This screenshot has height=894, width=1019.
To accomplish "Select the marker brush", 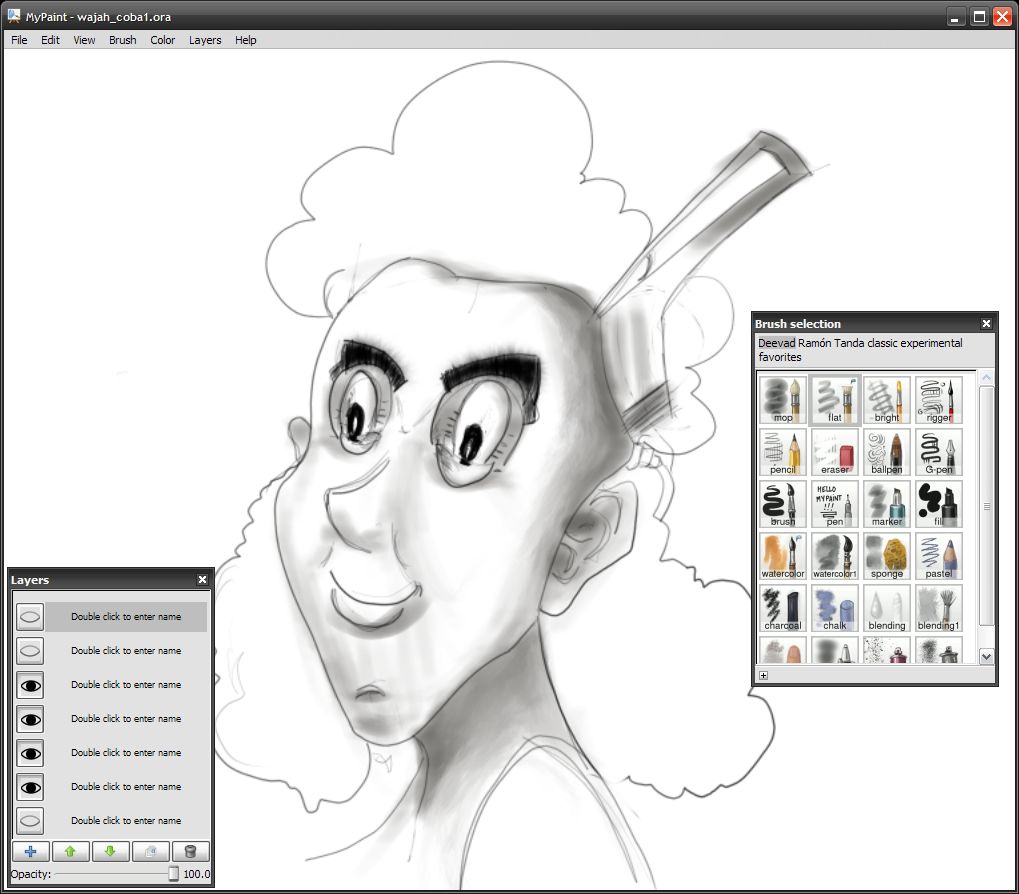I will [x=885, y=503].
